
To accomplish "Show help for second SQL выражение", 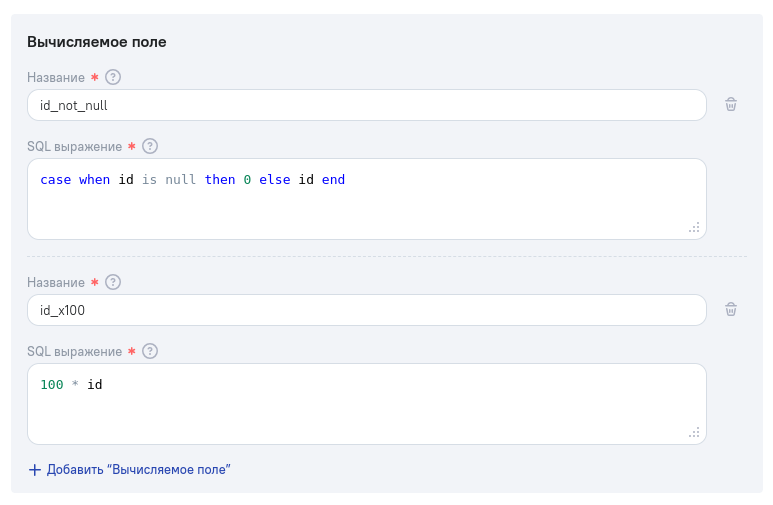I will tap(150, 352).
